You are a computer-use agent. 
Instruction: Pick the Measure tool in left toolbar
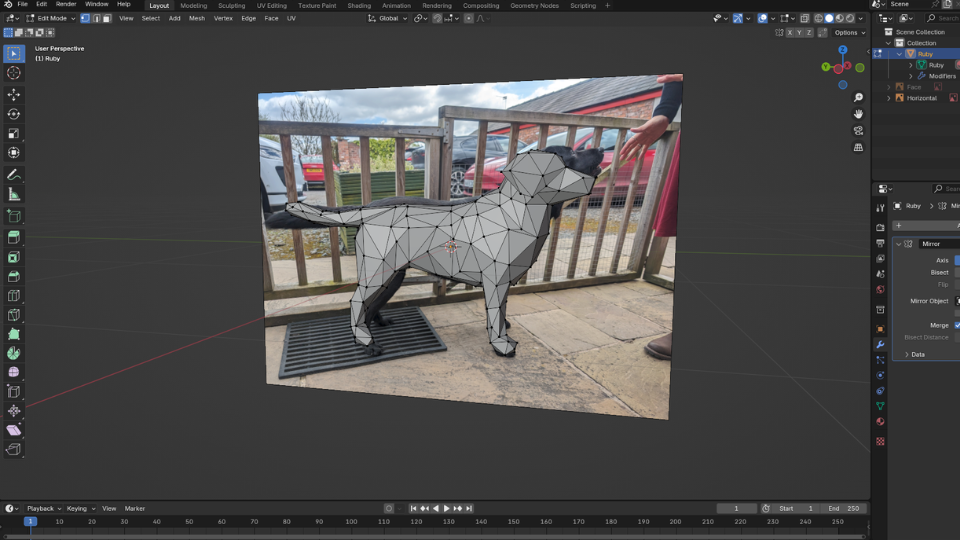coord(14,194)
